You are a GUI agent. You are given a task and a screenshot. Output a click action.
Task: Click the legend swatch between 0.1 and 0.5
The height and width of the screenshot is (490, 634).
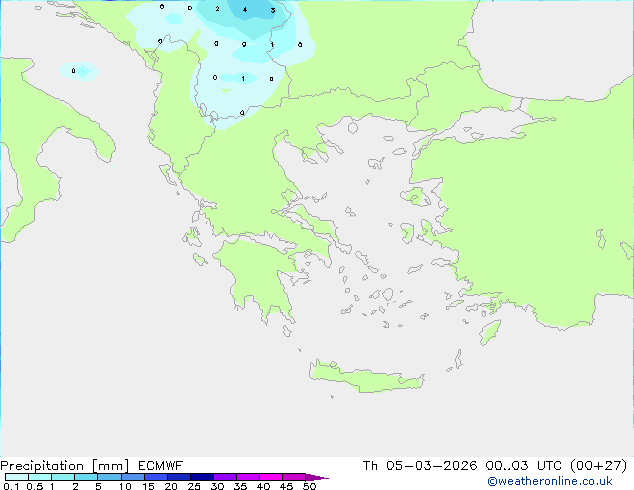tap(17, 477)
